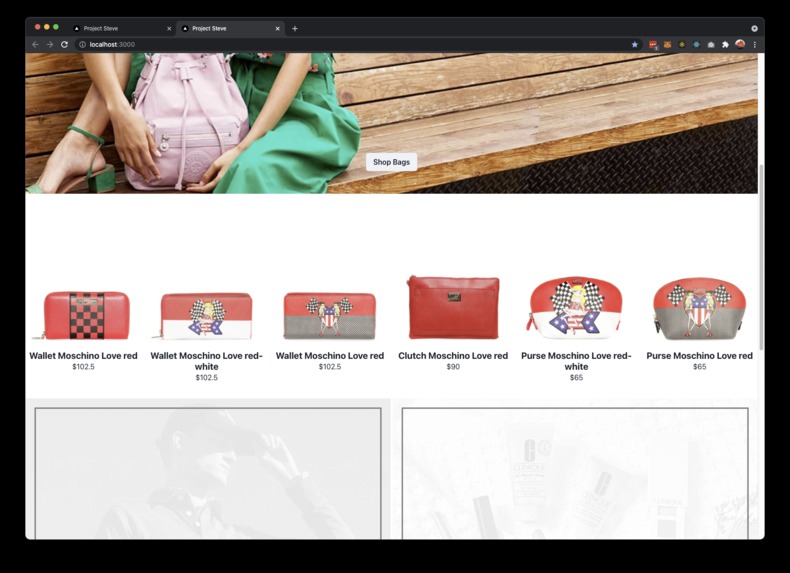The width and height of the screenshot is (790, 573).
Task: Click the browser forward arrow
Action: tap(49, 44)
